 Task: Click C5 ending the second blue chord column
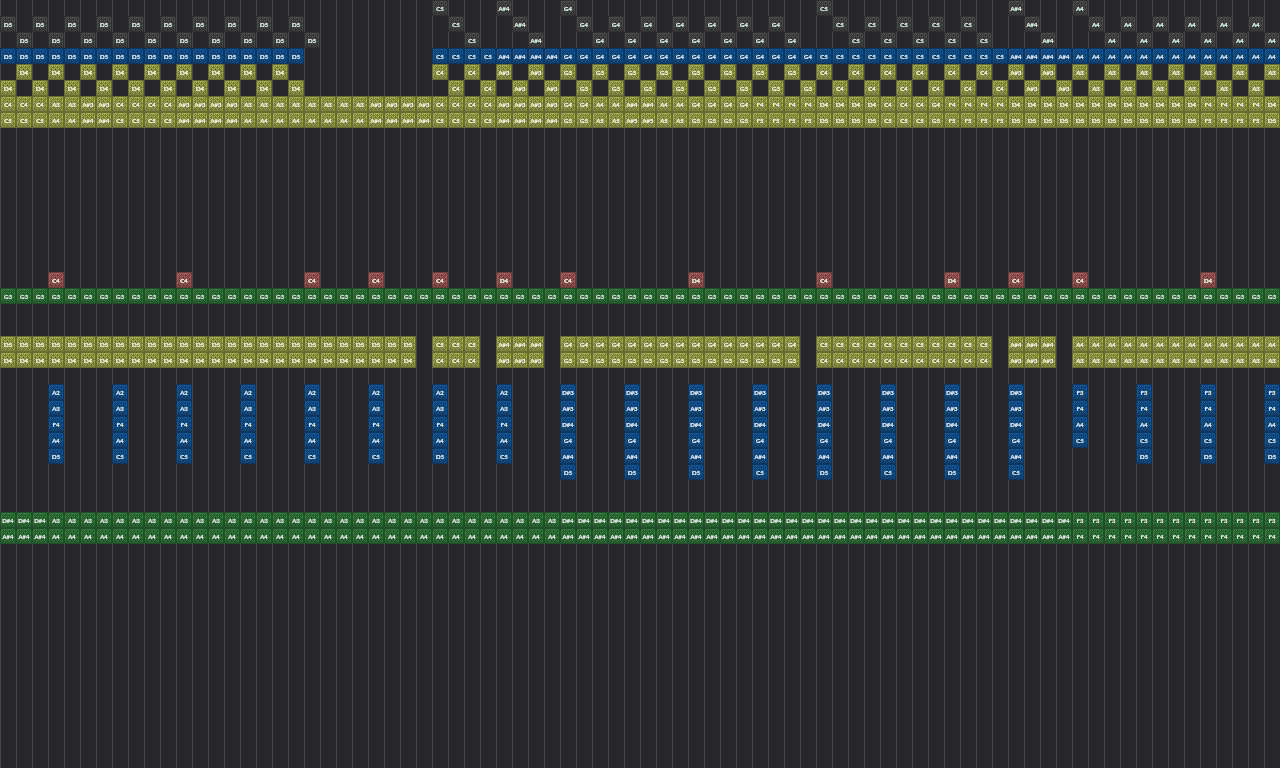(120, 456)
